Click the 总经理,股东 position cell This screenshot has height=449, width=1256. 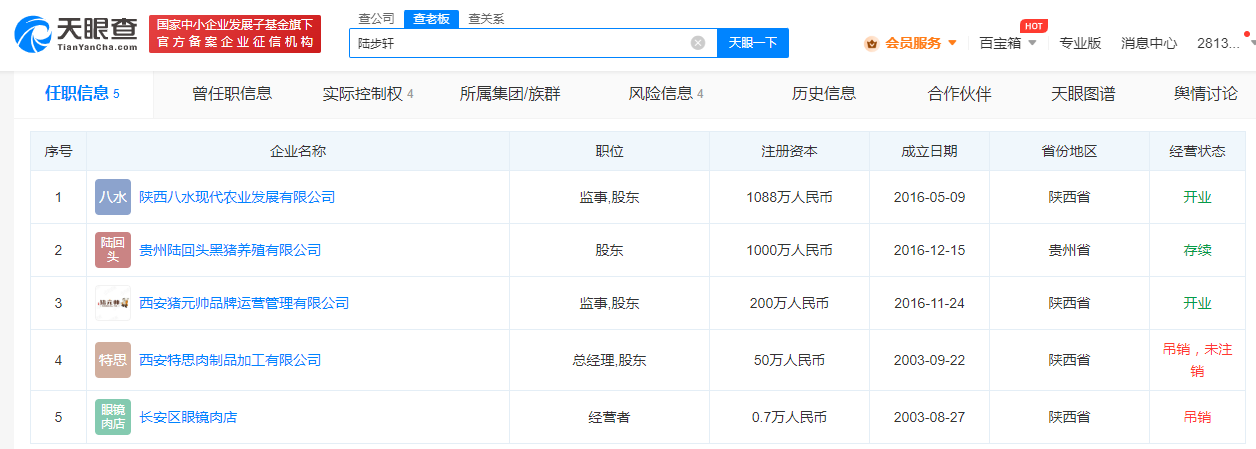tap(610, 360)
